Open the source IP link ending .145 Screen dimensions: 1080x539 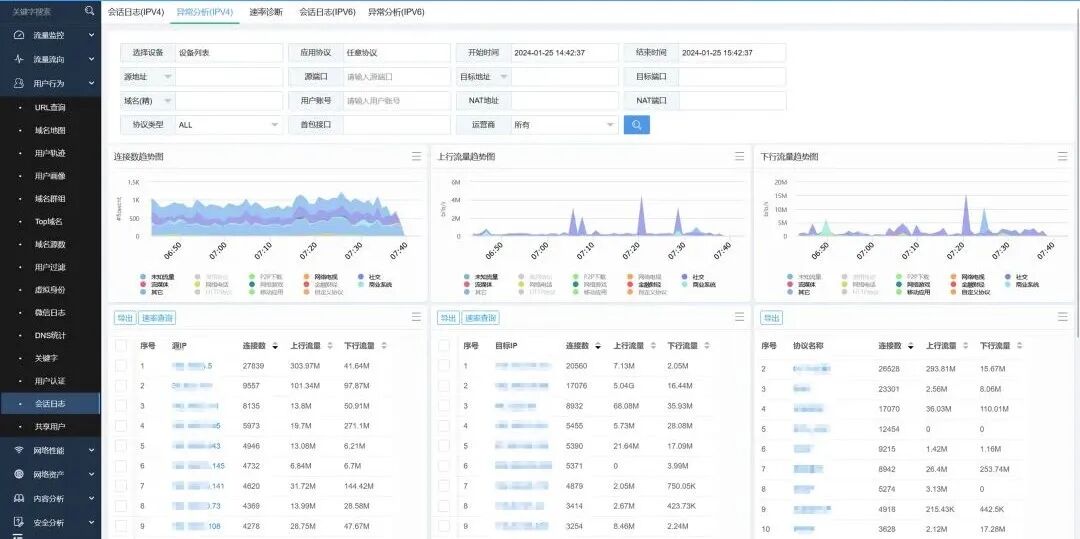click(x=198, y=466)
